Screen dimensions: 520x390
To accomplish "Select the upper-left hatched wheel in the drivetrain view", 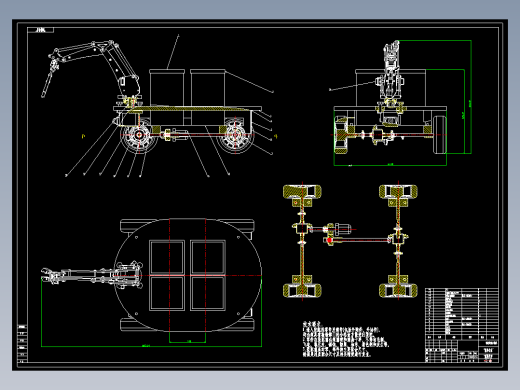I will pos(302,191).
